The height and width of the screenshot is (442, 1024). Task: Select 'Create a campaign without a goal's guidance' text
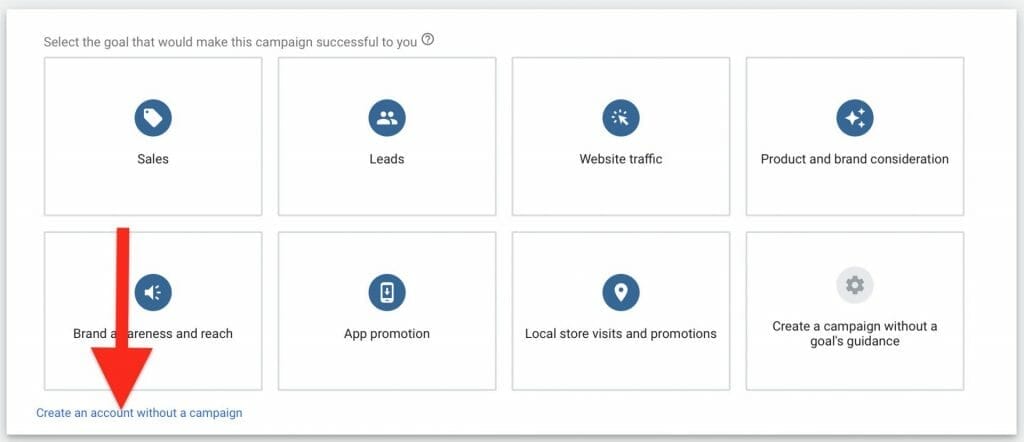[x=854, y=334]
